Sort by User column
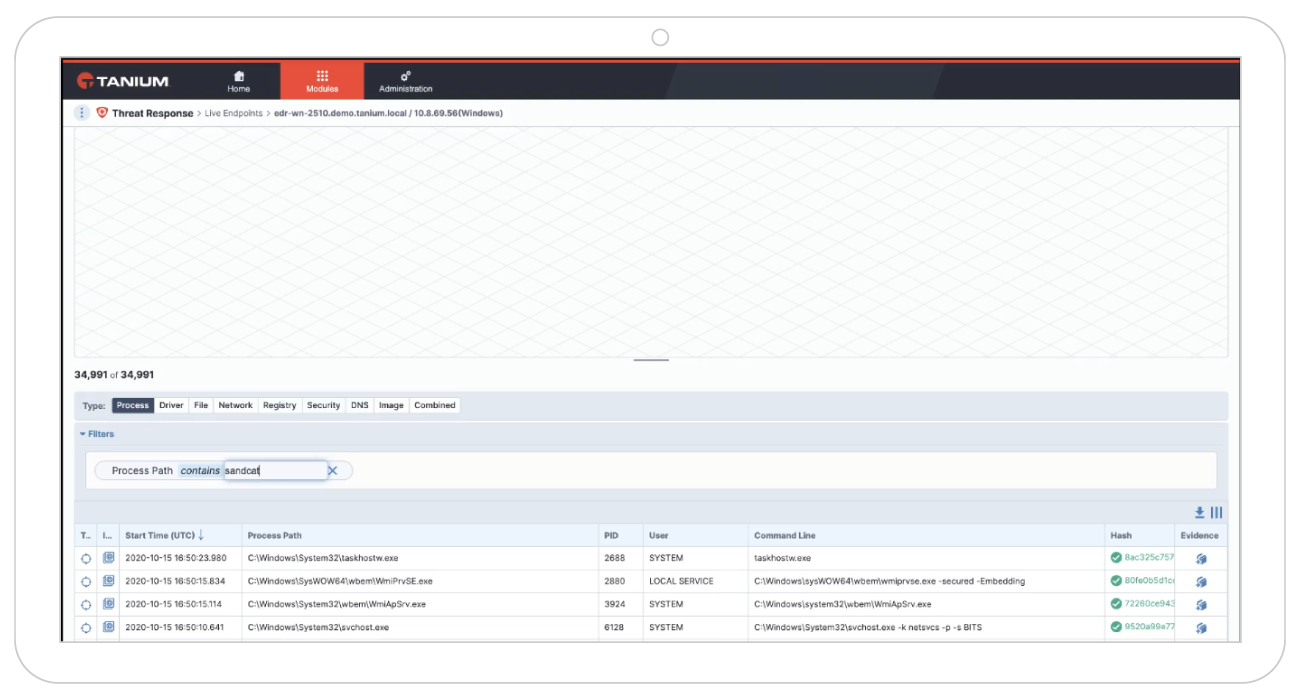 pyautogui.click(x=695, y=535)
